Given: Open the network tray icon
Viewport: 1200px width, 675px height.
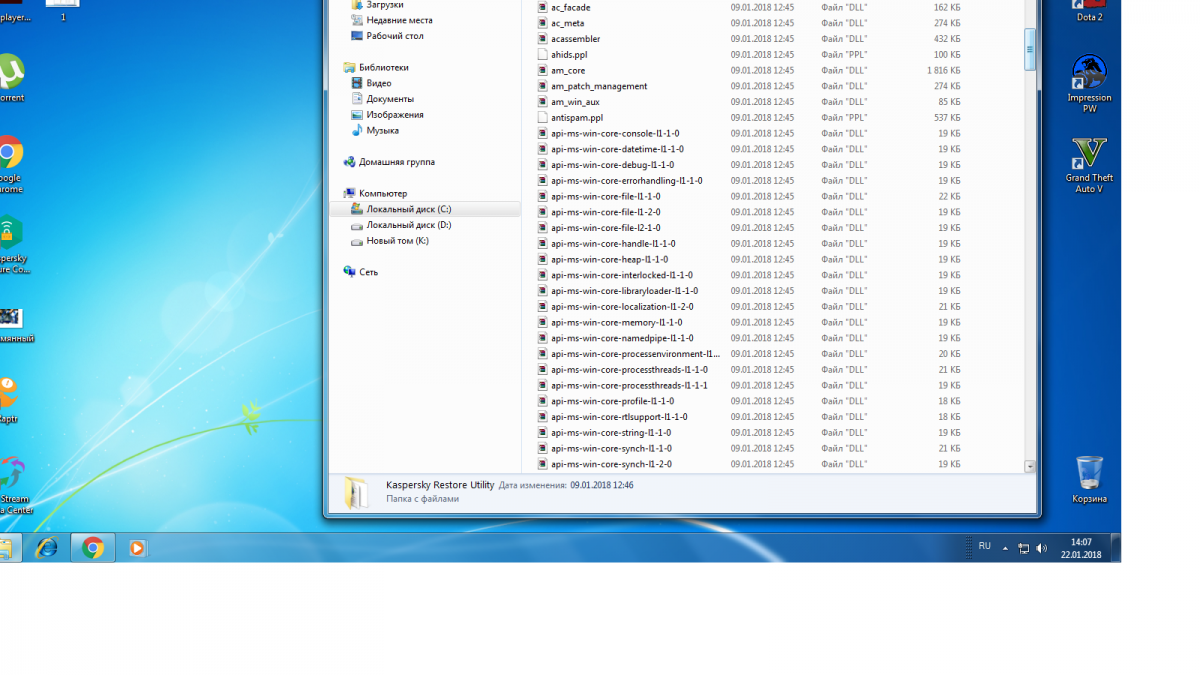Looking at the screenshot, I should pyautogui.click(x=1023, y=548).
